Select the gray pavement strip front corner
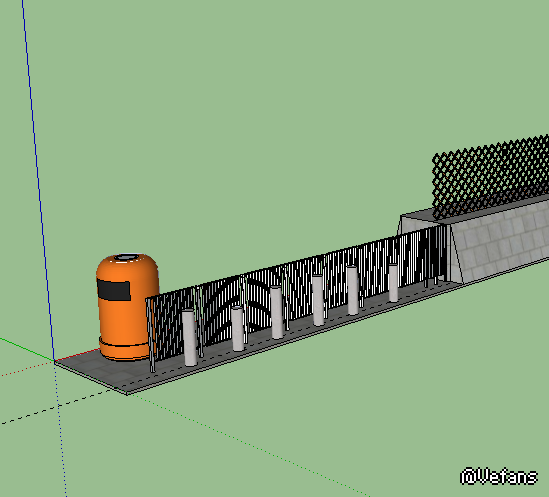This screenshot has width=549, height=497. 127,392
